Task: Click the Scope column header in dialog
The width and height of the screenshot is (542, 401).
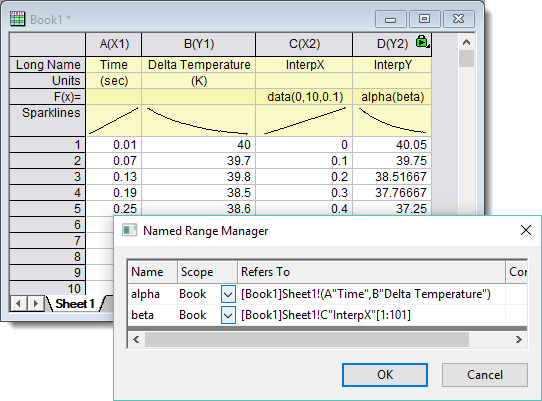Action: pyautogui.click(x=207, y=272)
